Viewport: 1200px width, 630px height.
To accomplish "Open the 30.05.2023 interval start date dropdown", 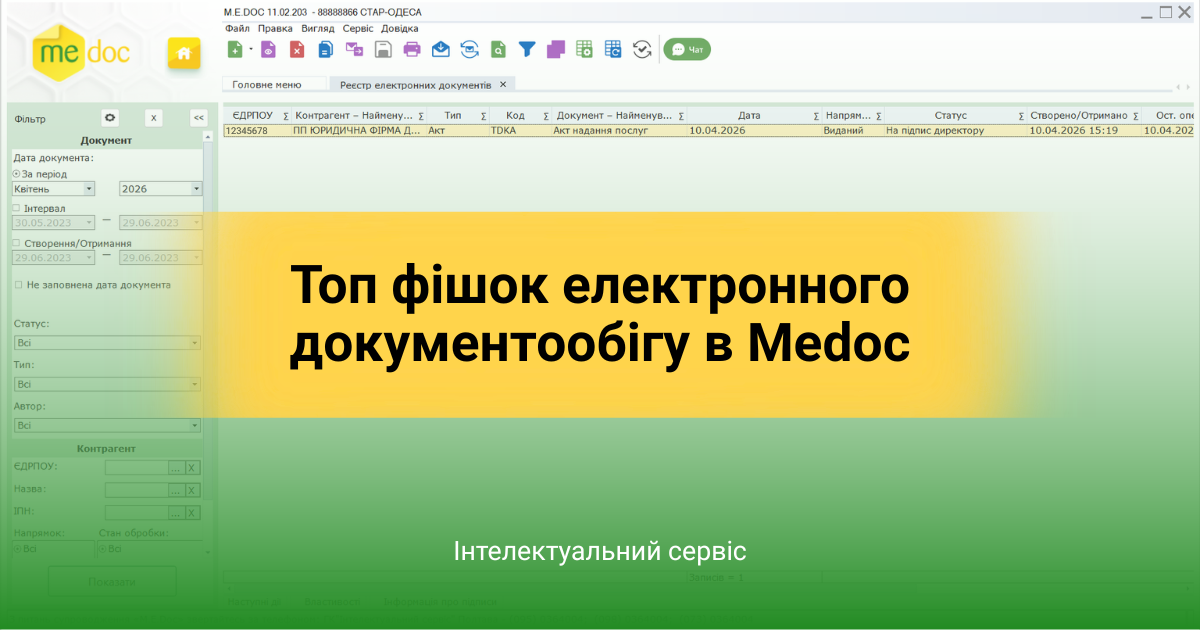I will [53, 223].
